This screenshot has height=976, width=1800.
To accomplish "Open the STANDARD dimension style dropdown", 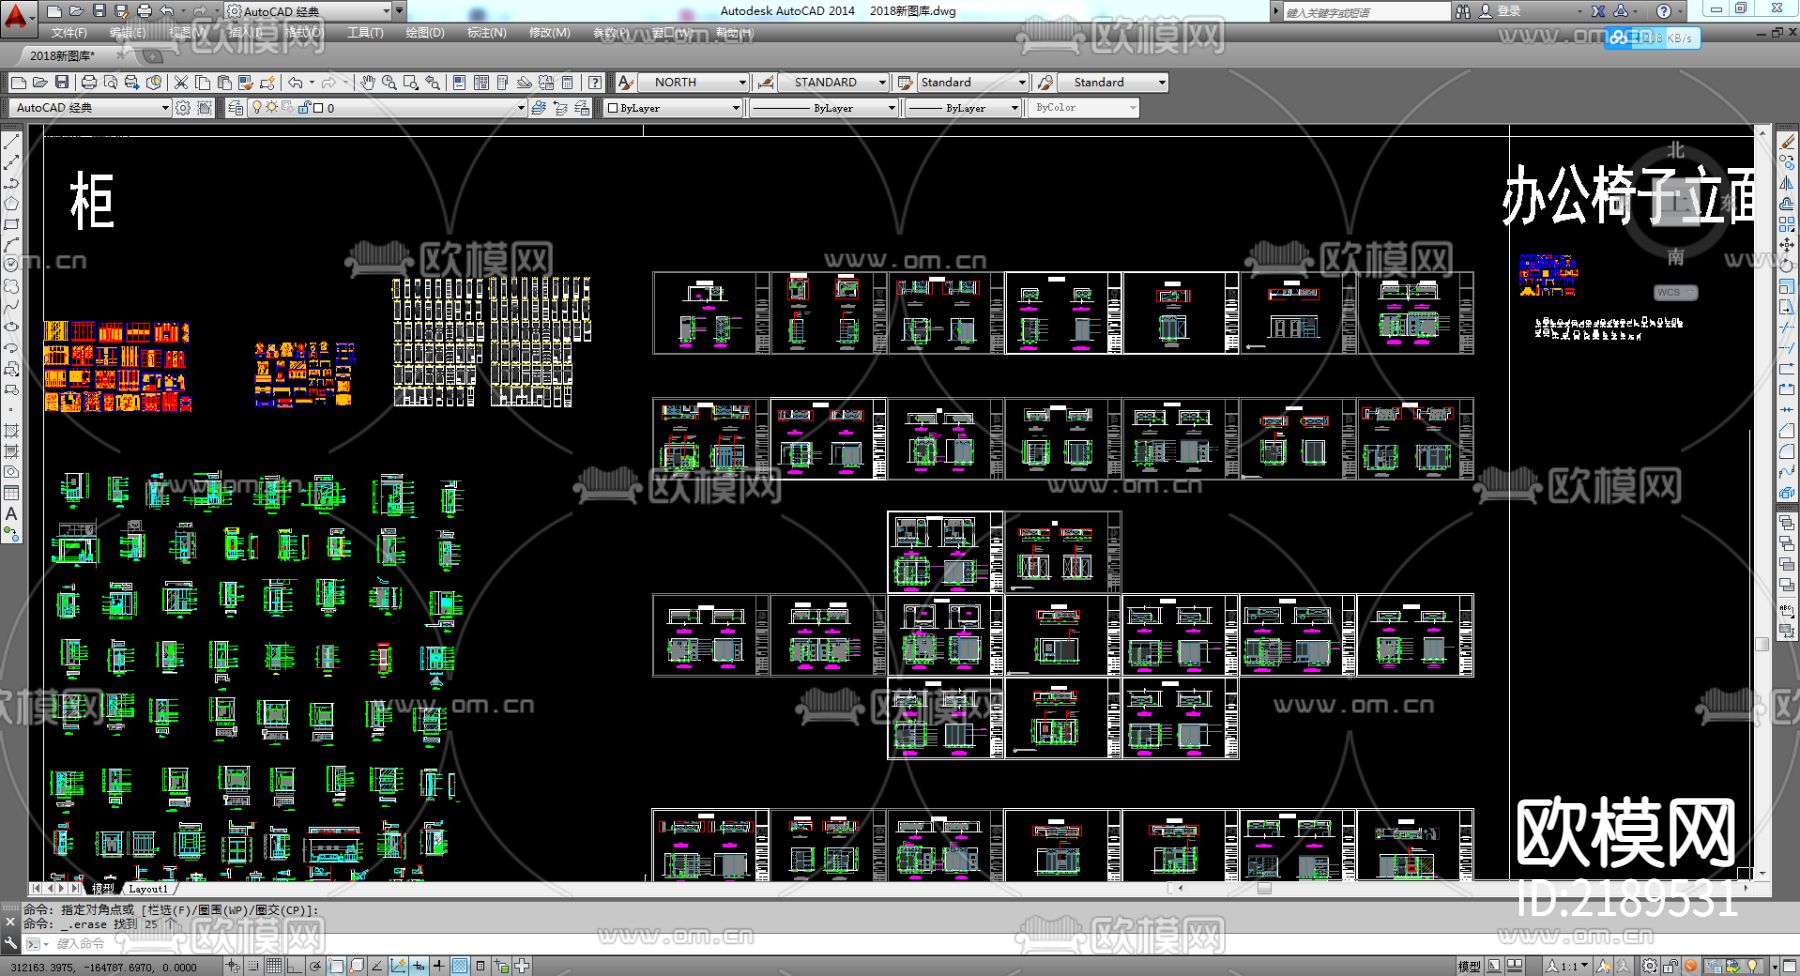I will click(x=882, y=82).
